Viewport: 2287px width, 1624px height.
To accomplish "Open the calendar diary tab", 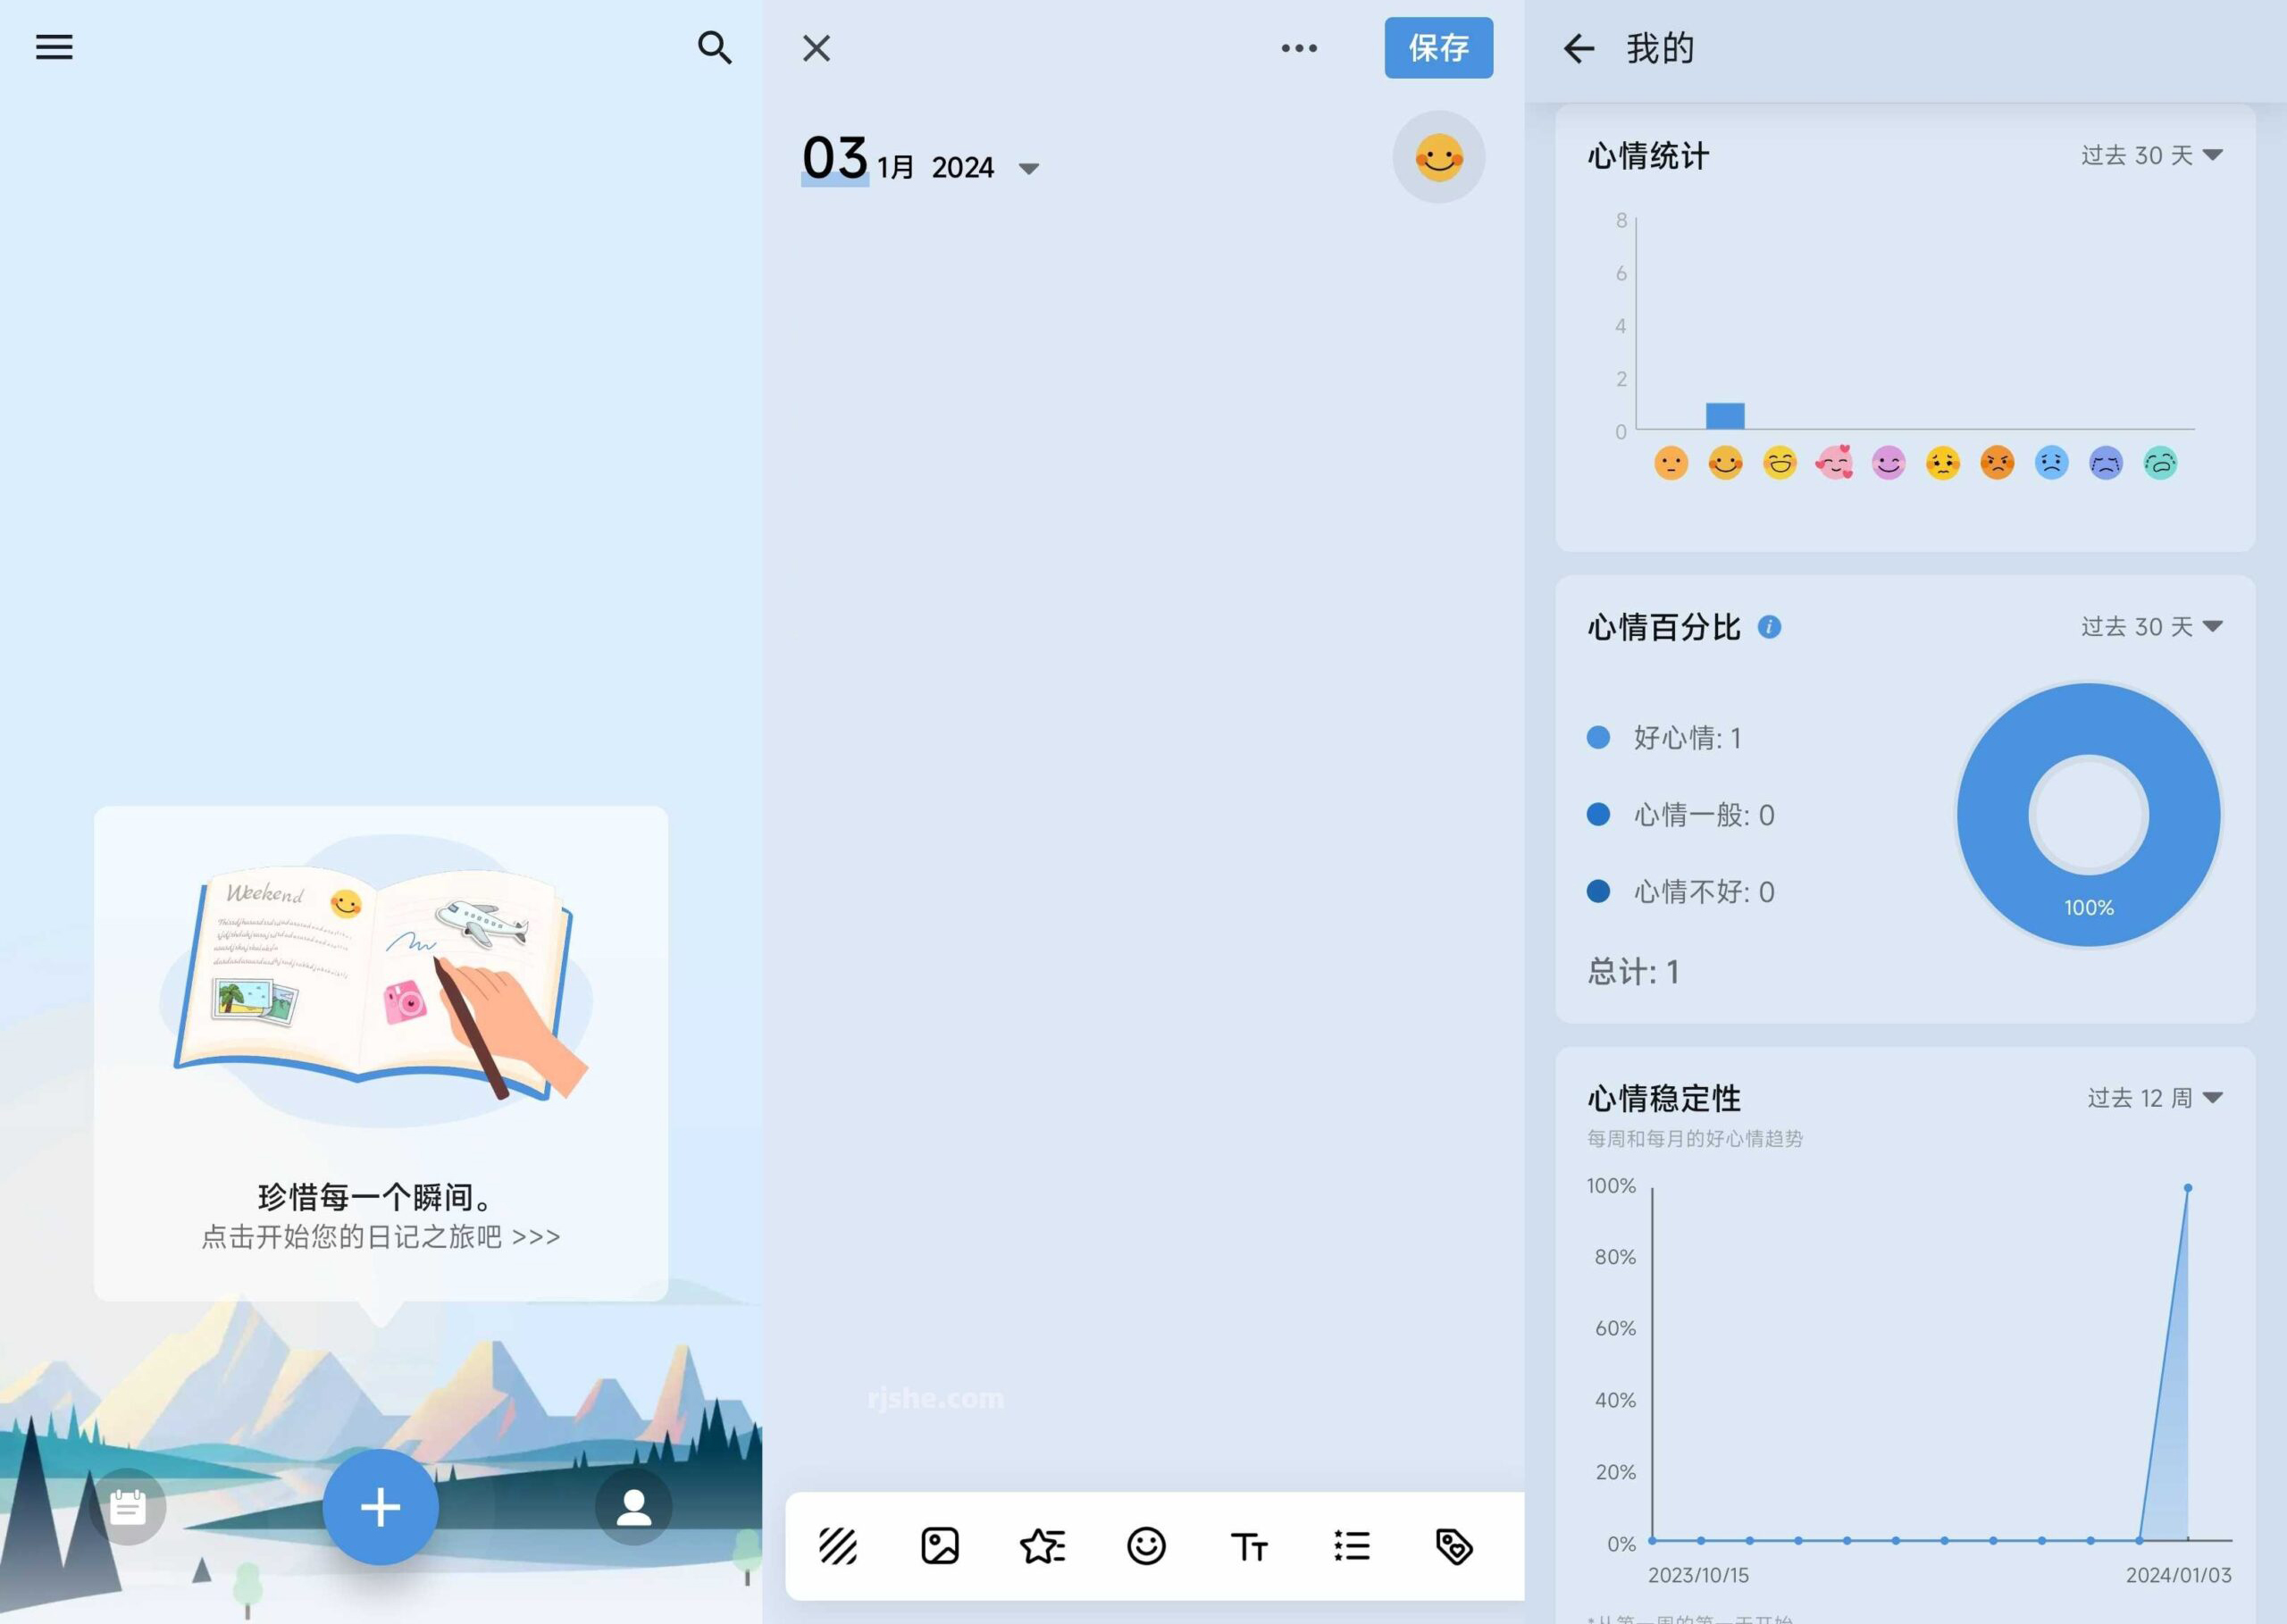I will [128, 1506].
